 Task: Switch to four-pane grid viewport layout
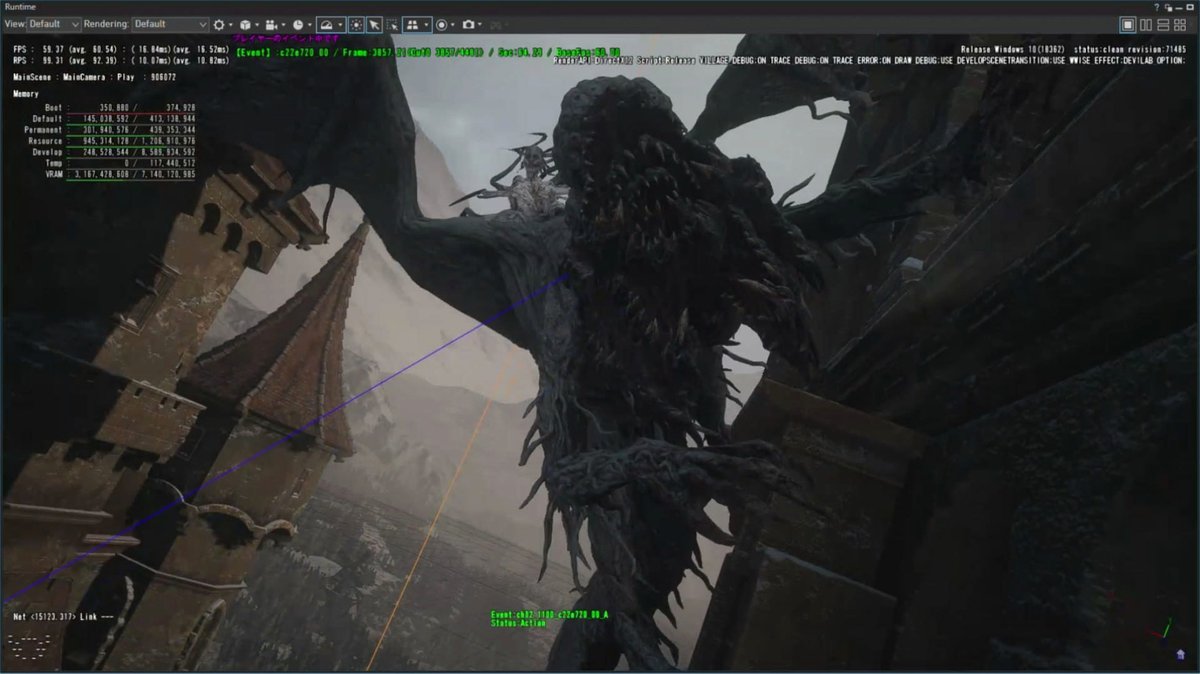click(x=1182, y=24)
